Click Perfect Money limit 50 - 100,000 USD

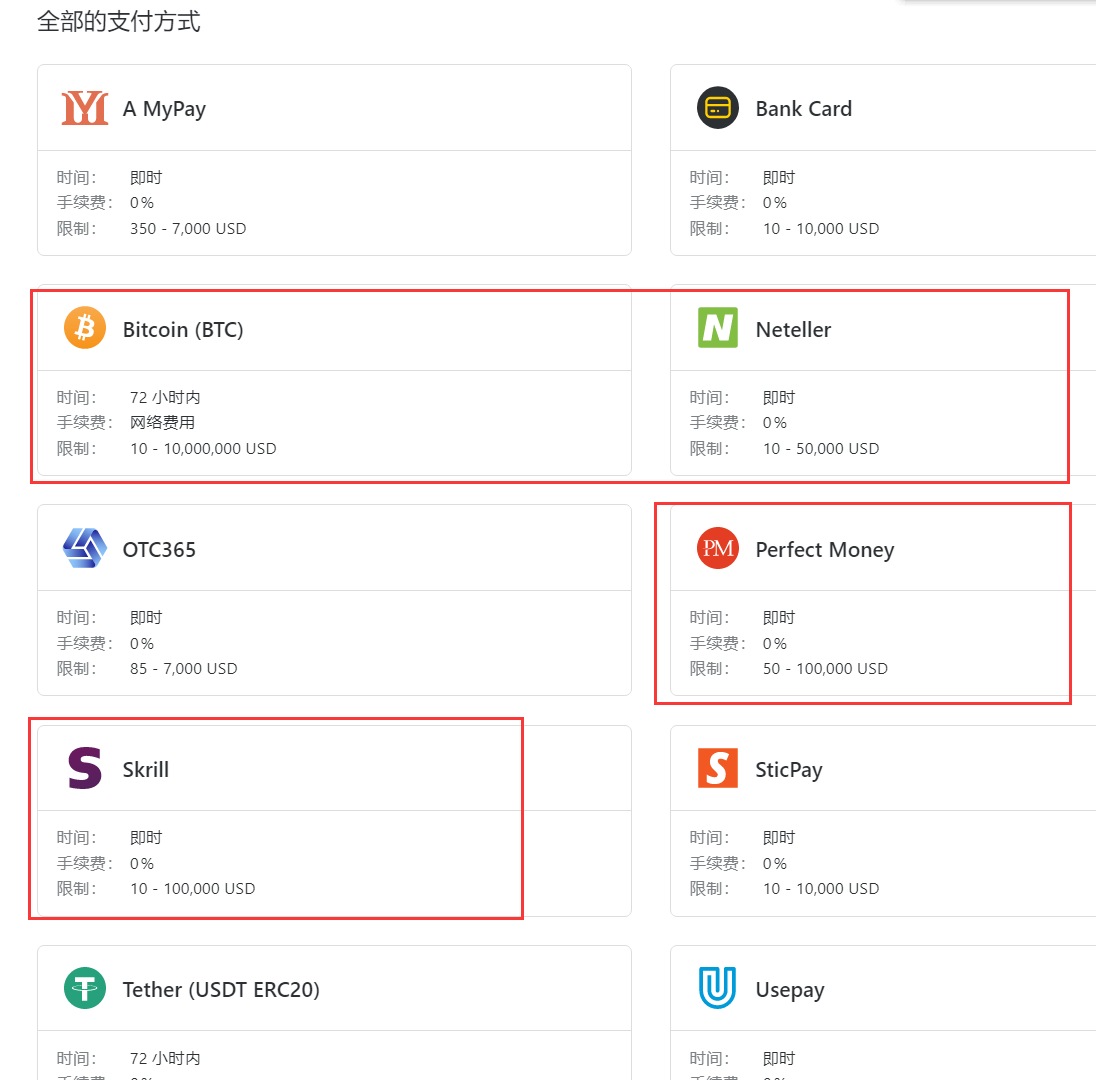click(x=825, y=669)
